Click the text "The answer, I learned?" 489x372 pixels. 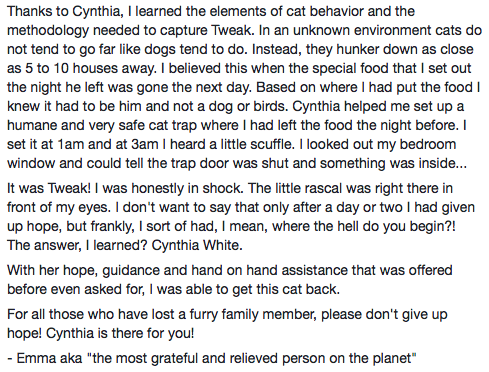coord(77,245)
